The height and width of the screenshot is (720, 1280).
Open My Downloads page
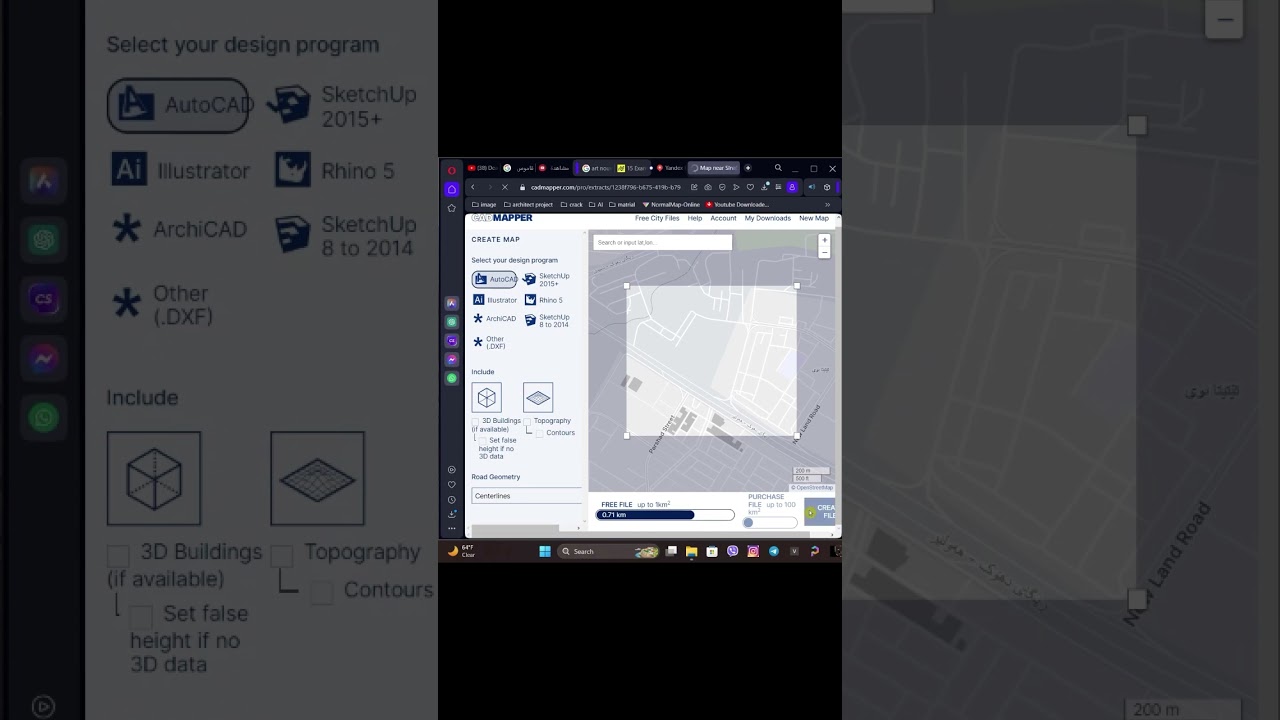pos(768,218)
